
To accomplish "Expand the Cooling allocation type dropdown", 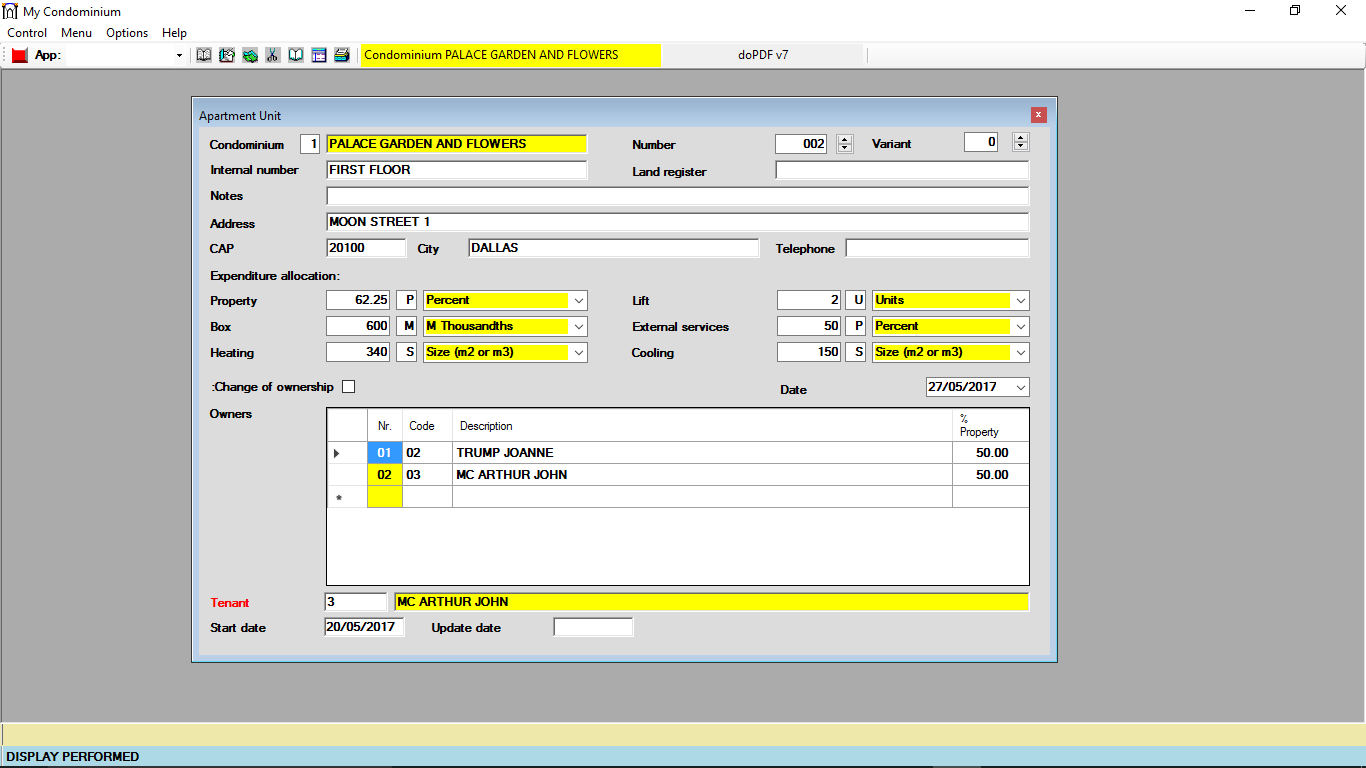I will tap(1020, 352).
